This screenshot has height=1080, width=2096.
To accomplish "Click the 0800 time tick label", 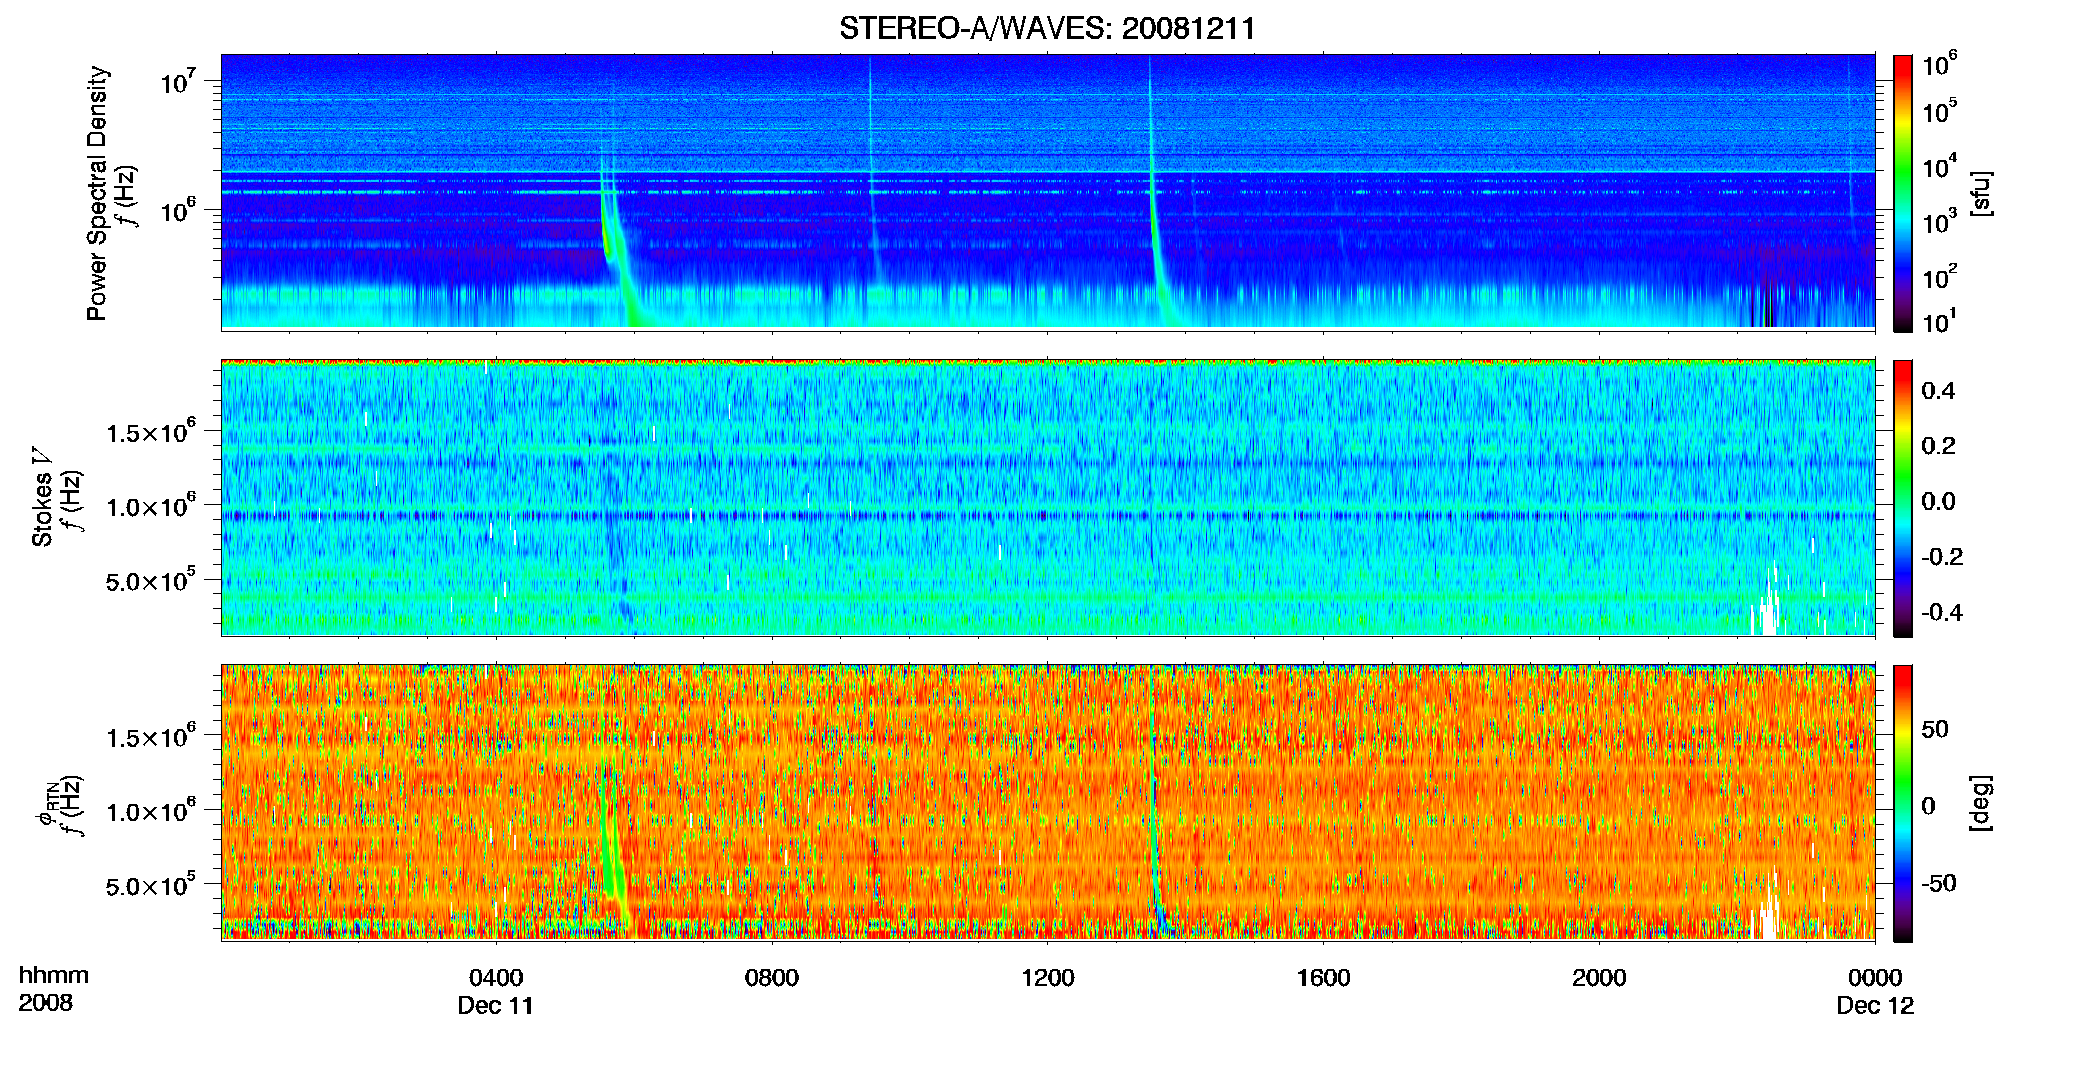I will click(772, 977).
